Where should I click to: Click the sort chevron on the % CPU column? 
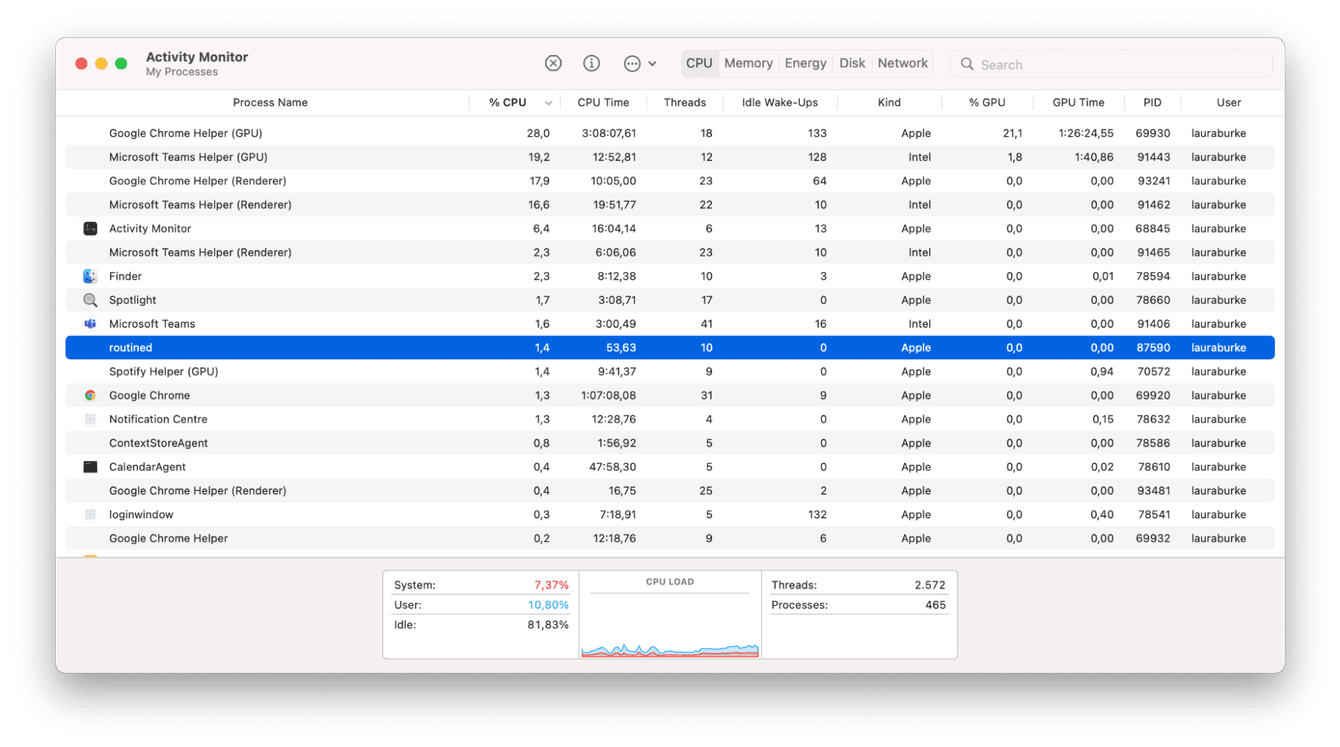(x=547, y=101)
